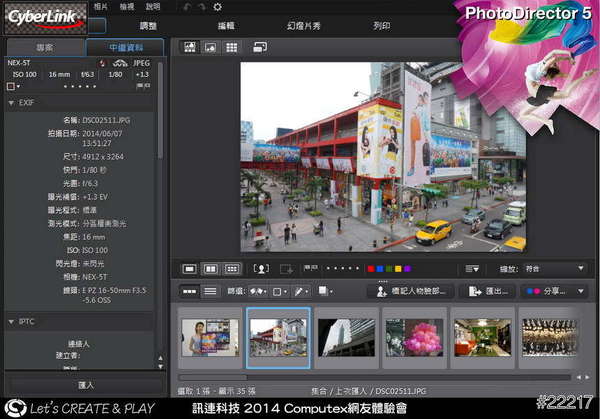Click the 匯入 import button

[x=85, y=383]
